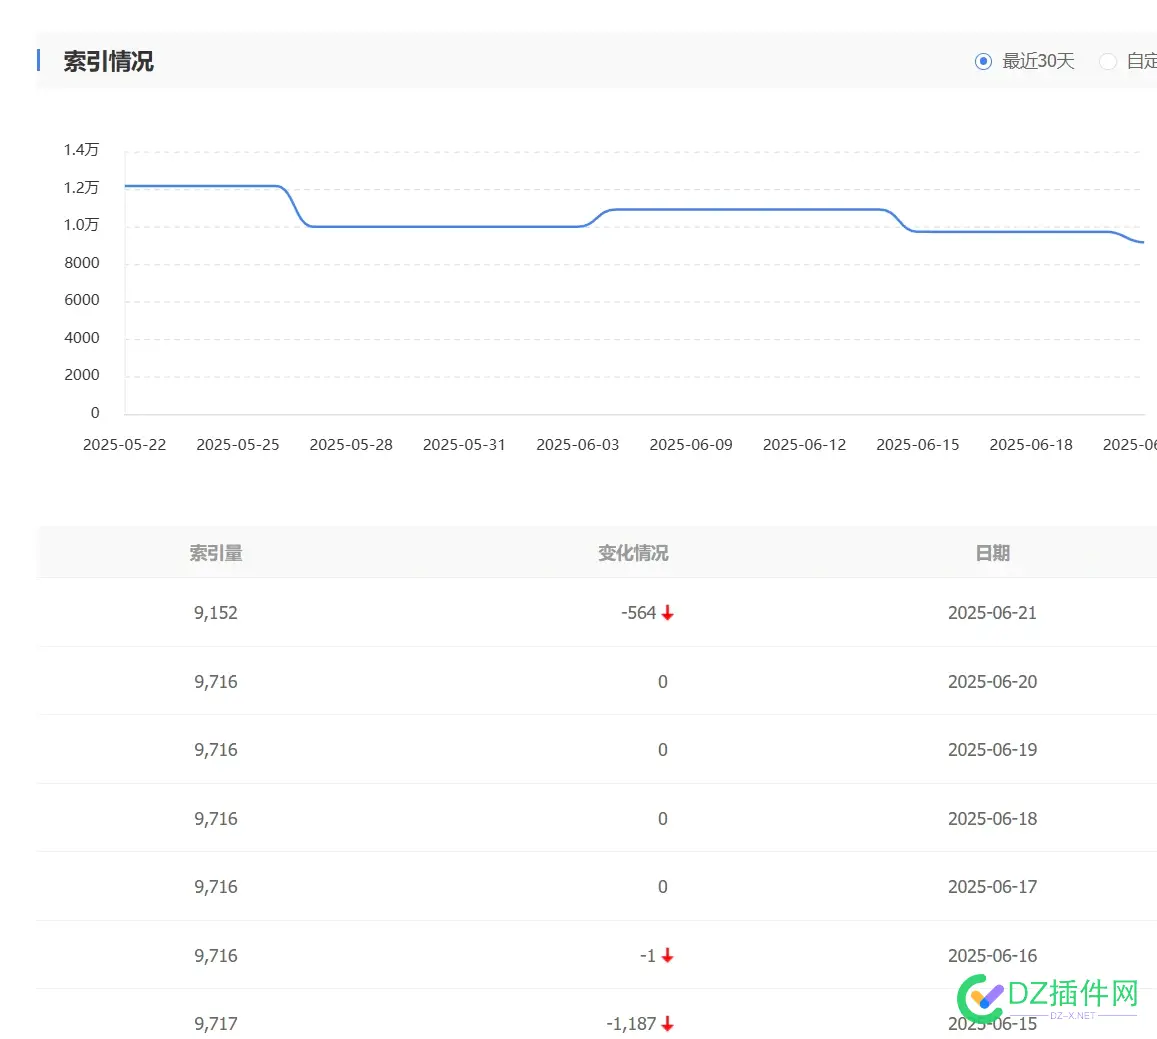Click the DZ插件网 watermark logo
Image resolution: width=1157 pixels, height=1039 pixels.
tap(1048, 996)
